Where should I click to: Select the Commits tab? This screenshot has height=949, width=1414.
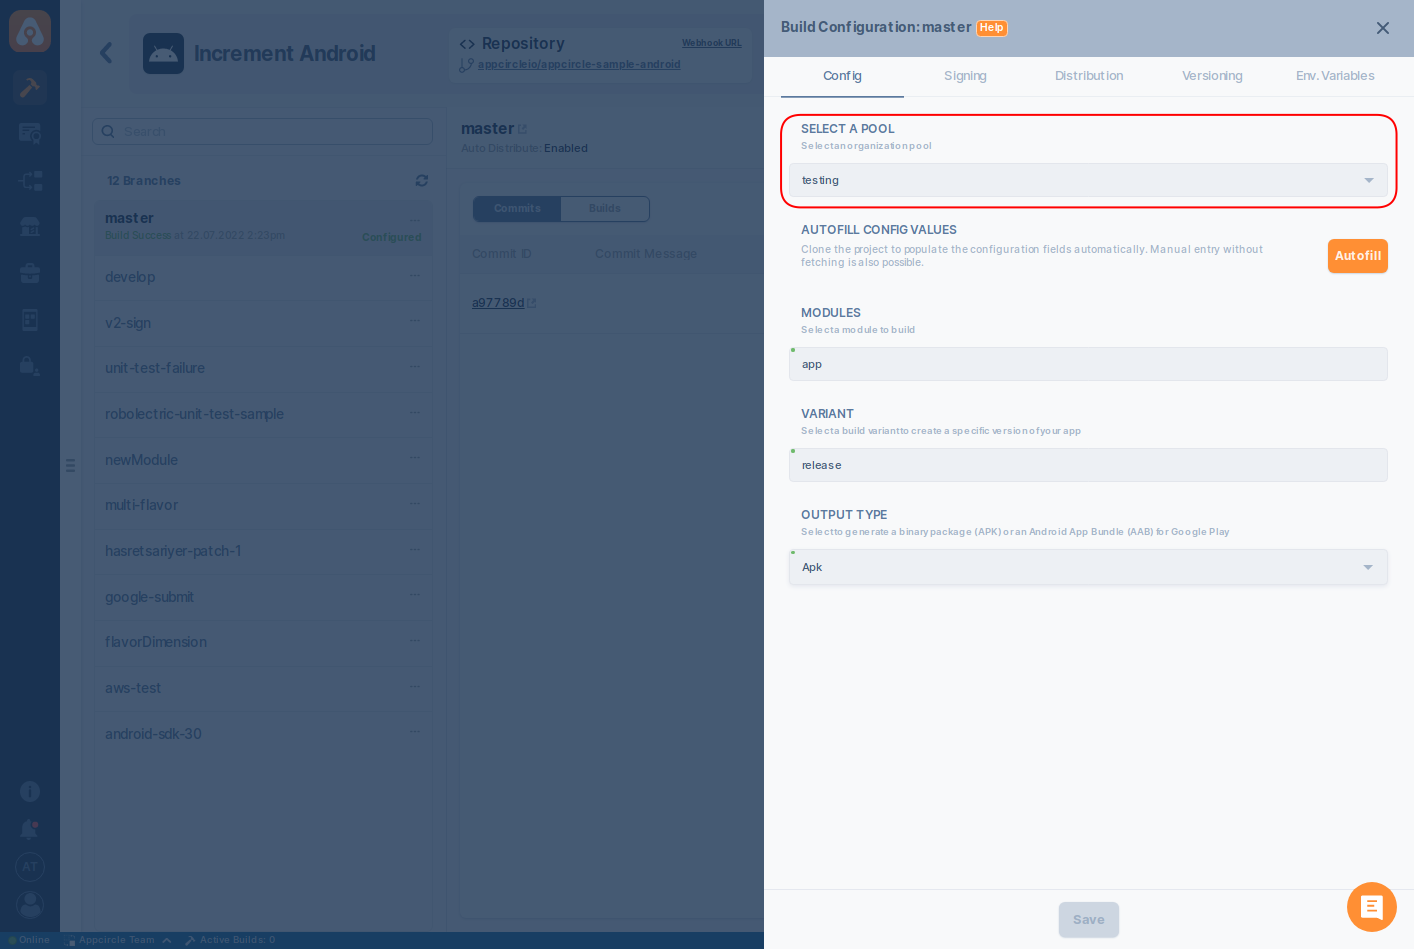[517, 209]
